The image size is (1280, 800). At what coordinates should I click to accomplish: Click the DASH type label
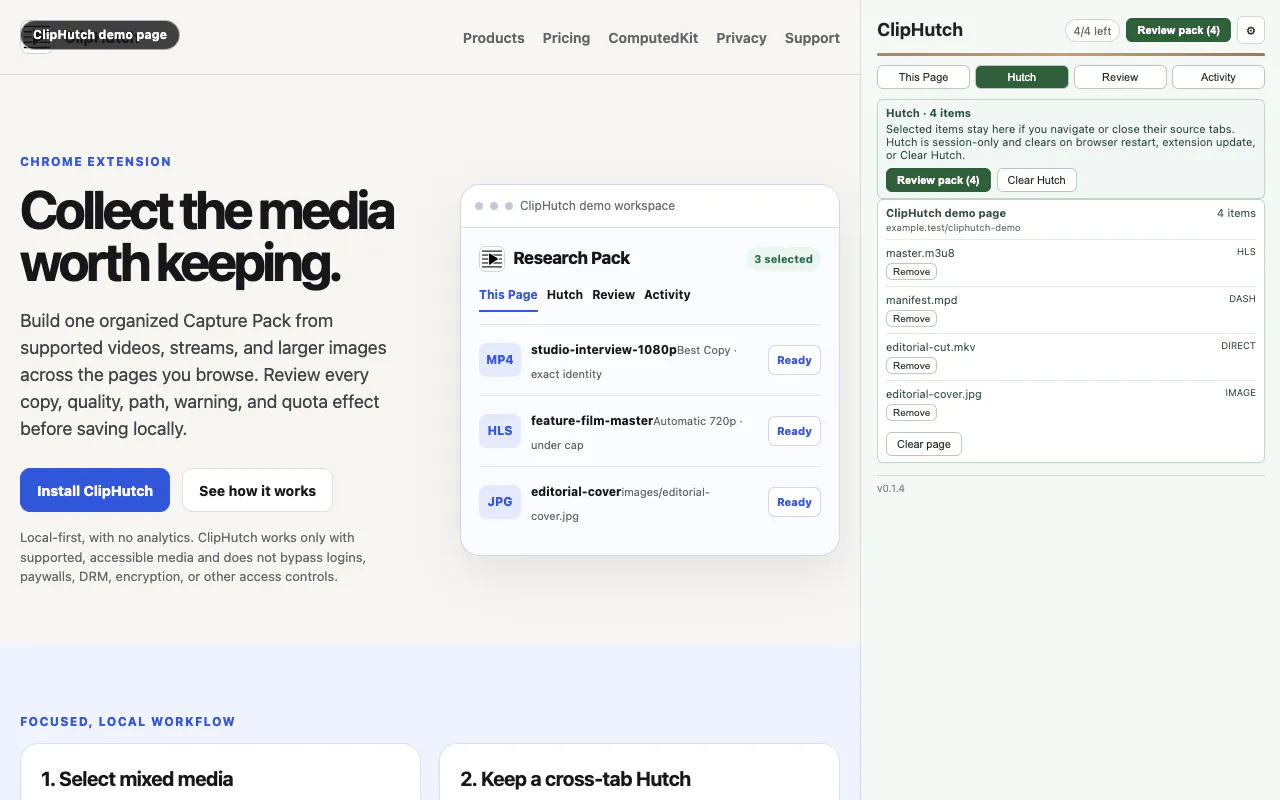click(1242, 299)
